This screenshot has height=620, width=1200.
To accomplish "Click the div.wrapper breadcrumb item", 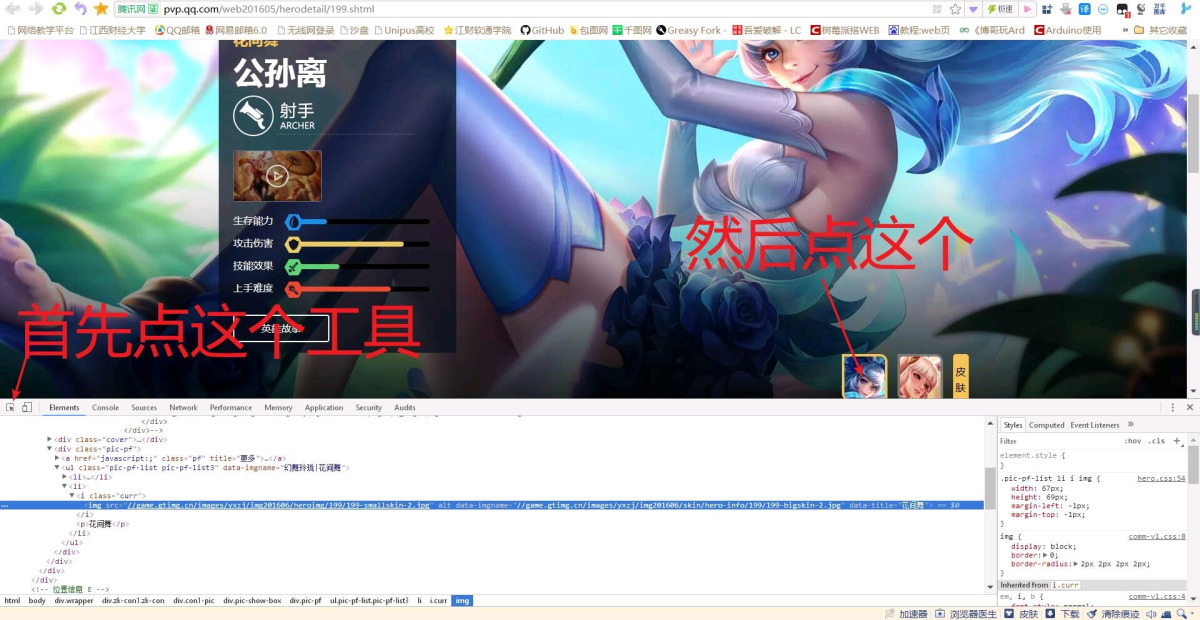I will click(75, 601).
